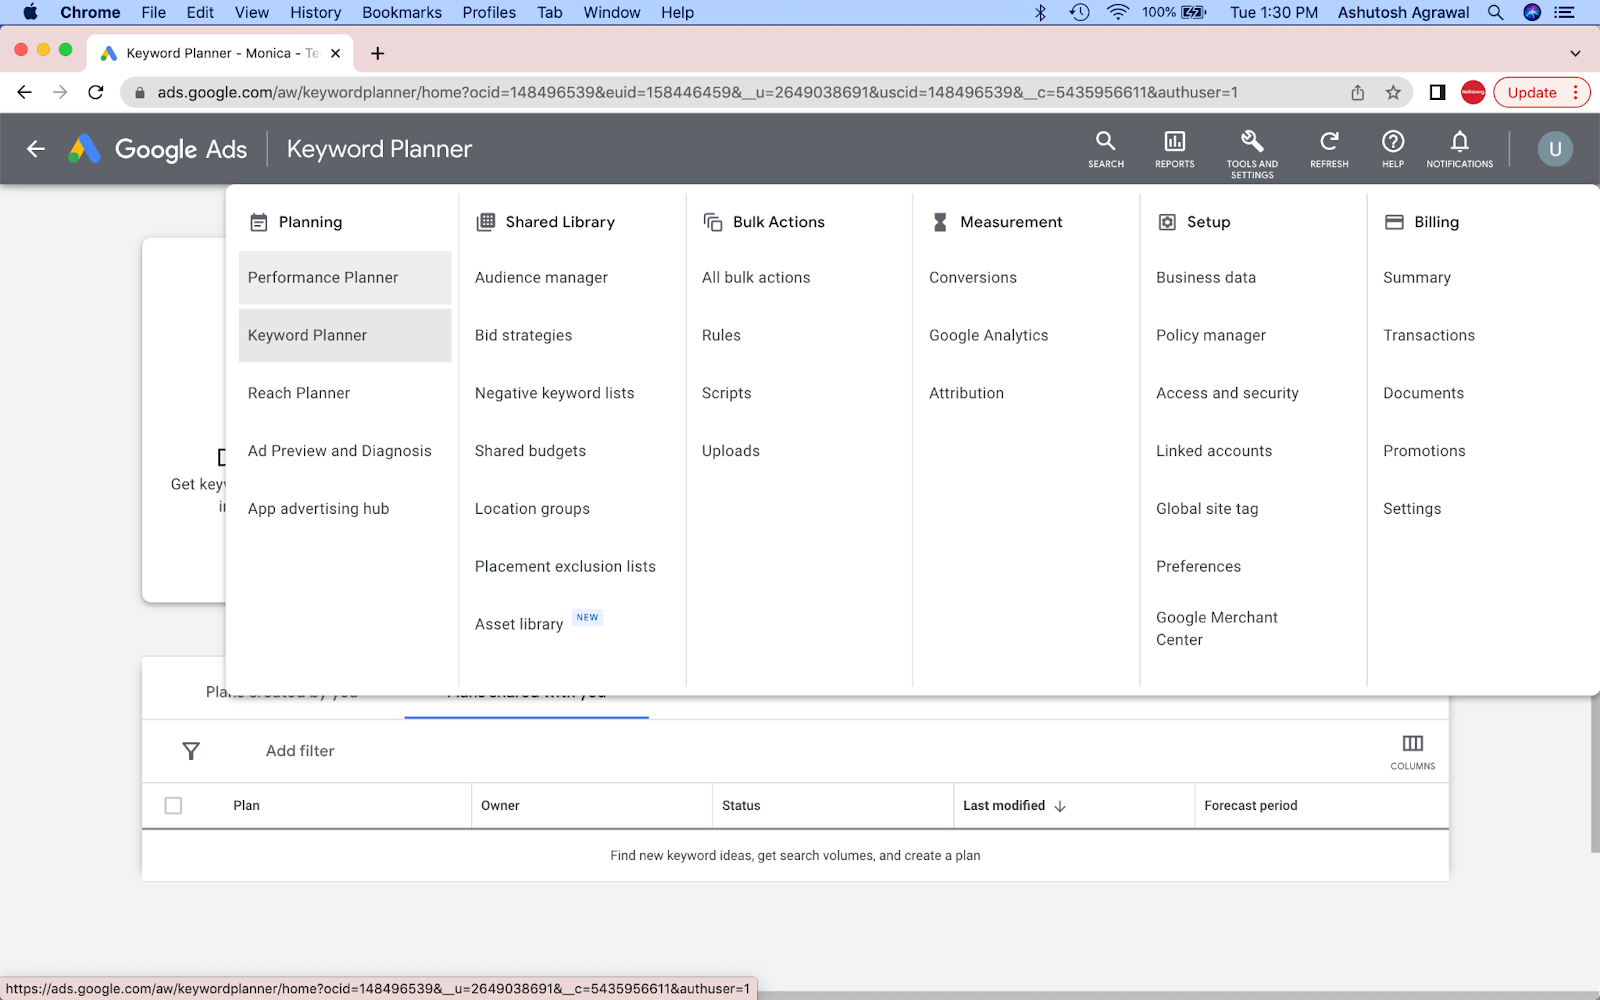
Task: Click the Refresh icon in Google Ads header
Action: [x=1329, y=141]
